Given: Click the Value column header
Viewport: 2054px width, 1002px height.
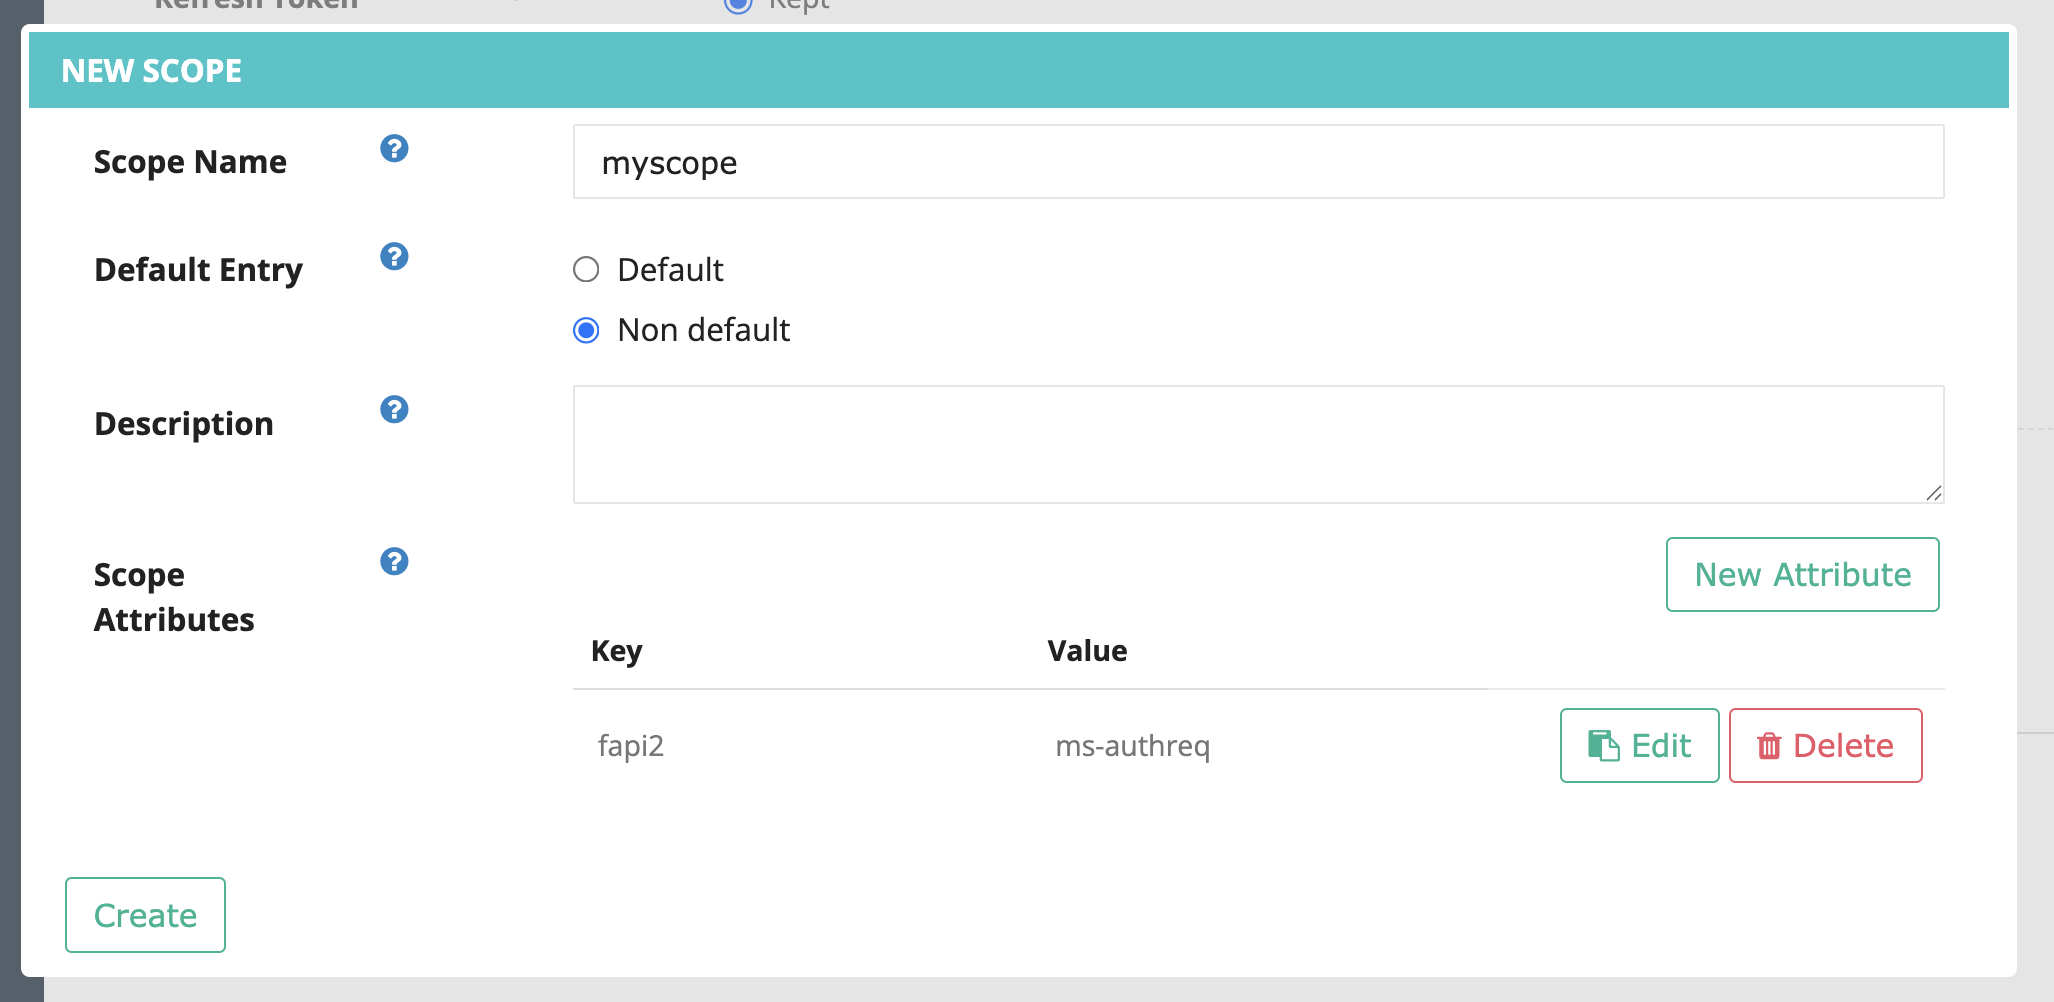Looking at the screenshot, I should point(1087,651).
